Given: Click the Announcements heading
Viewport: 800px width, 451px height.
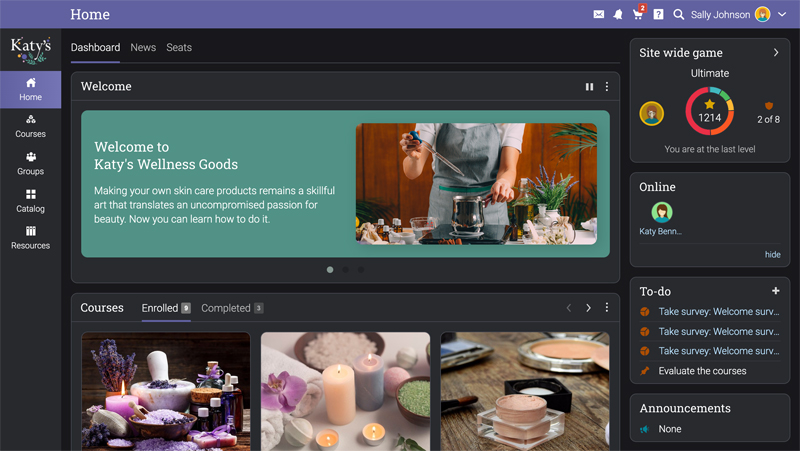Looking at the screenshot, I should [685, 408].
